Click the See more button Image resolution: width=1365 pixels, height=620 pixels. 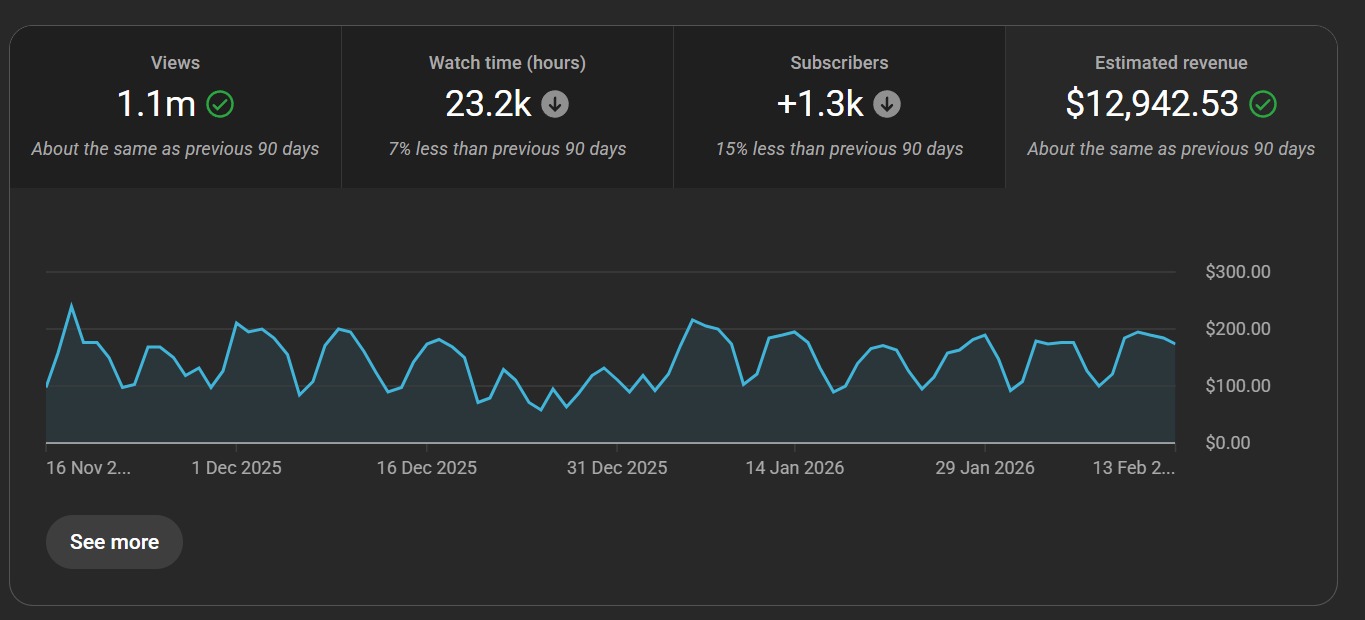(114, 542)
